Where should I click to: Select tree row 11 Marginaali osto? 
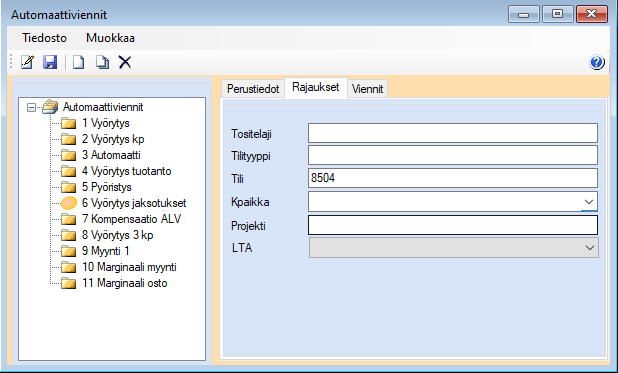coord(125,283)
